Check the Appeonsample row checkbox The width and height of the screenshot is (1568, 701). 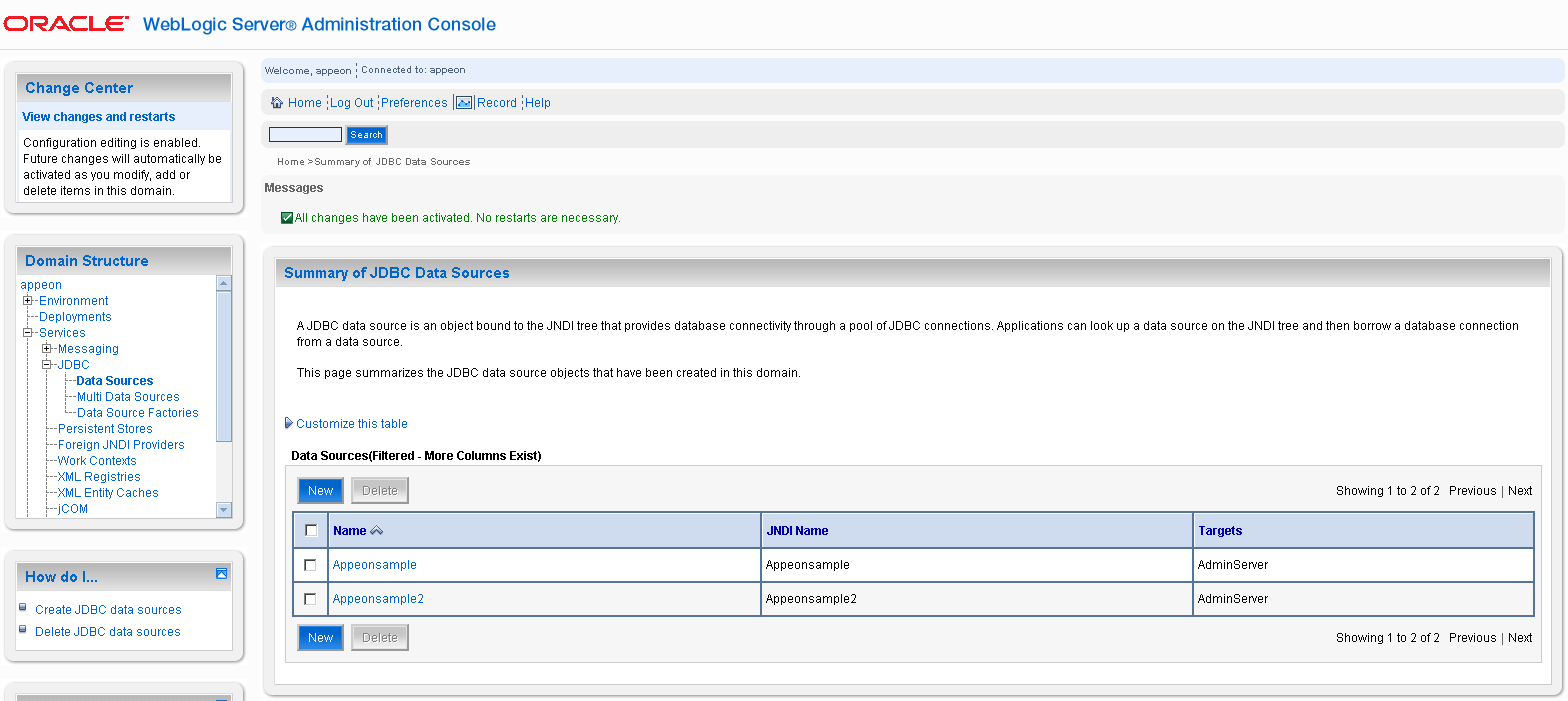click(310, 565)
